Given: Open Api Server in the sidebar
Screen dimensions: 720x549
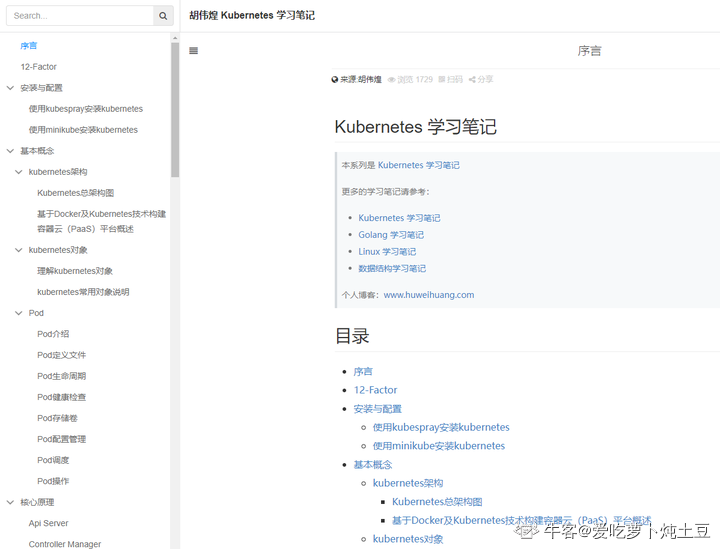Looking at the screenshot, I should pyautogui.click(x=48, y=523).
